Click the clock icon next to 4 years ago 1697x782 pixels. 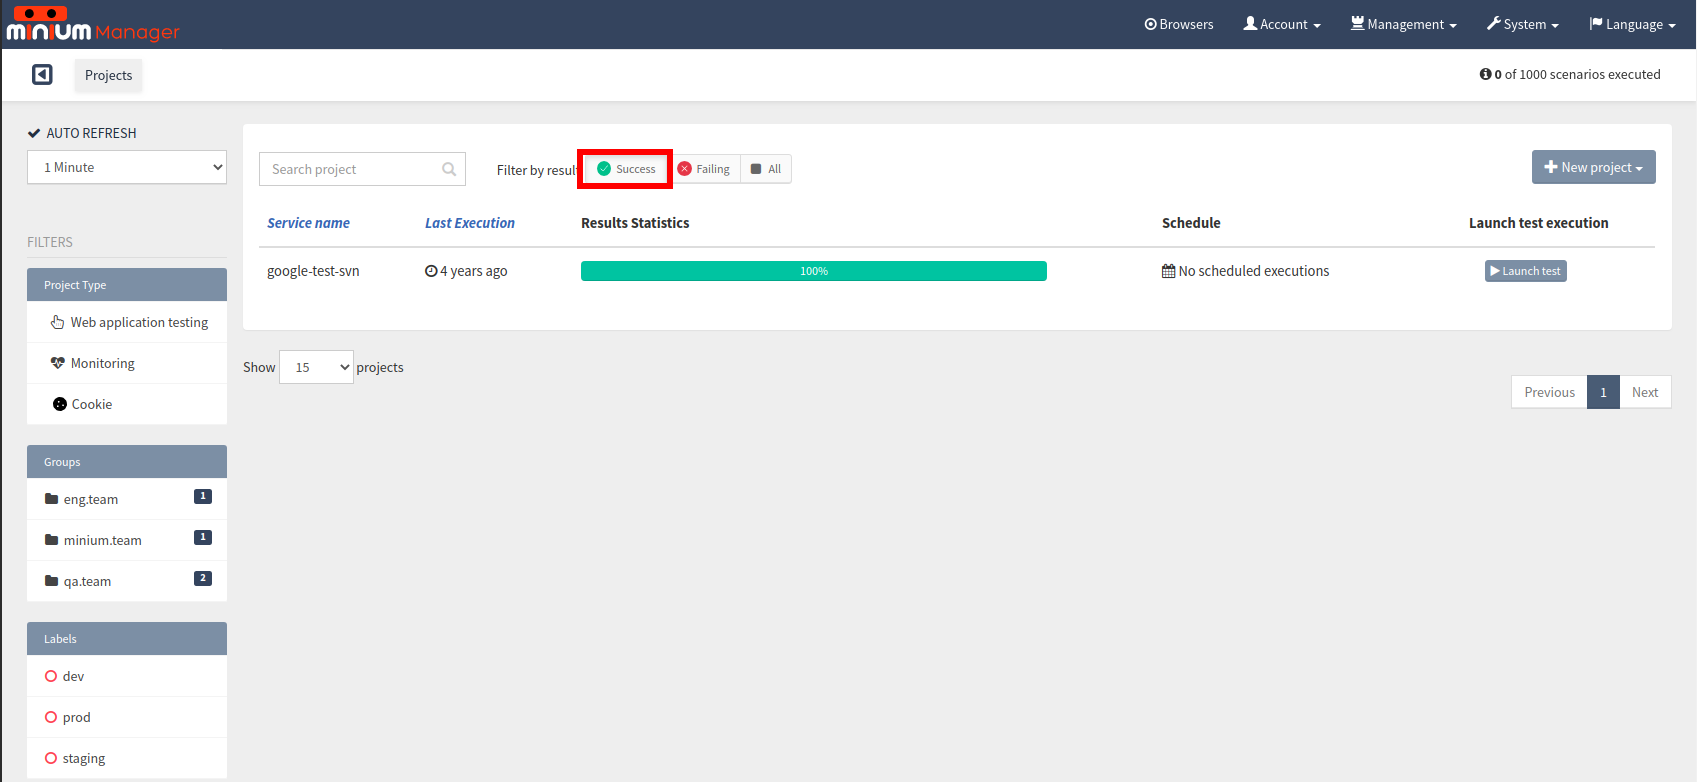tap(431, 271)
